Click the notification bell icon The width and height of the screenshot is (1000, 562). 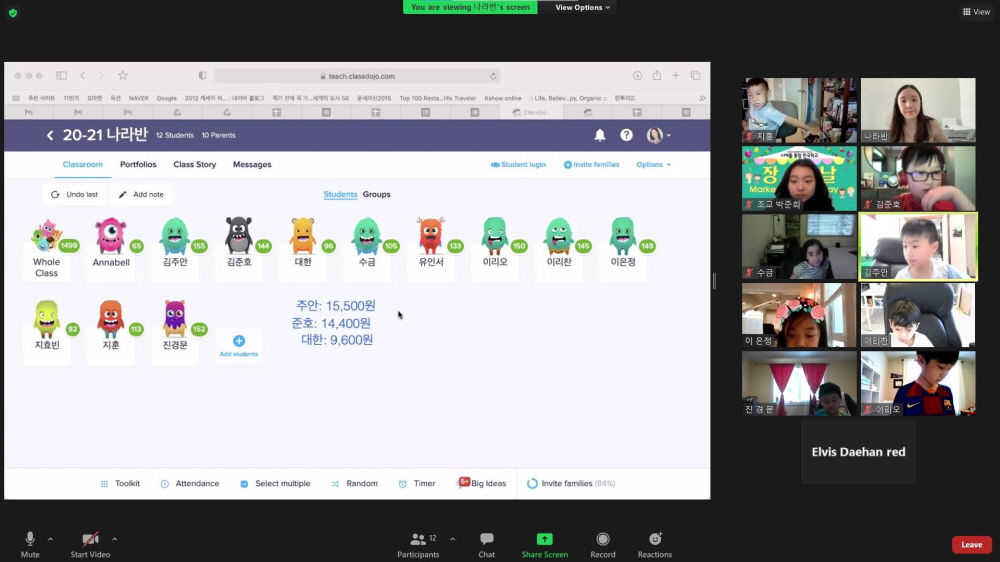(x=600, y=135)
